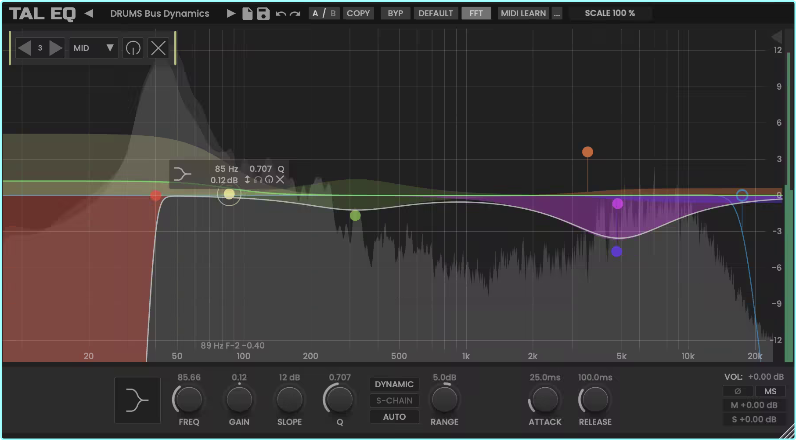
Task: Toggle the FFT spectrum display
Action: pyautogui.click(x=476, y=14)
